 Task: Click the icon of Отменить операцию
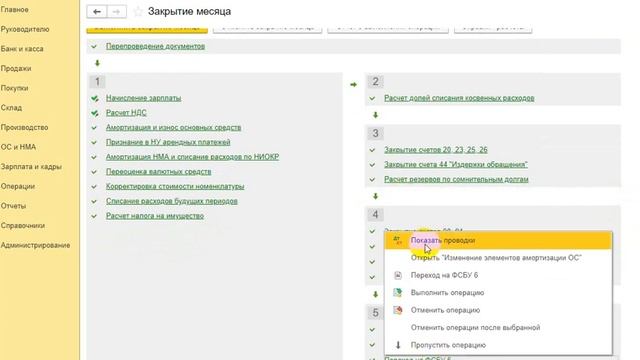coord(398,310)
